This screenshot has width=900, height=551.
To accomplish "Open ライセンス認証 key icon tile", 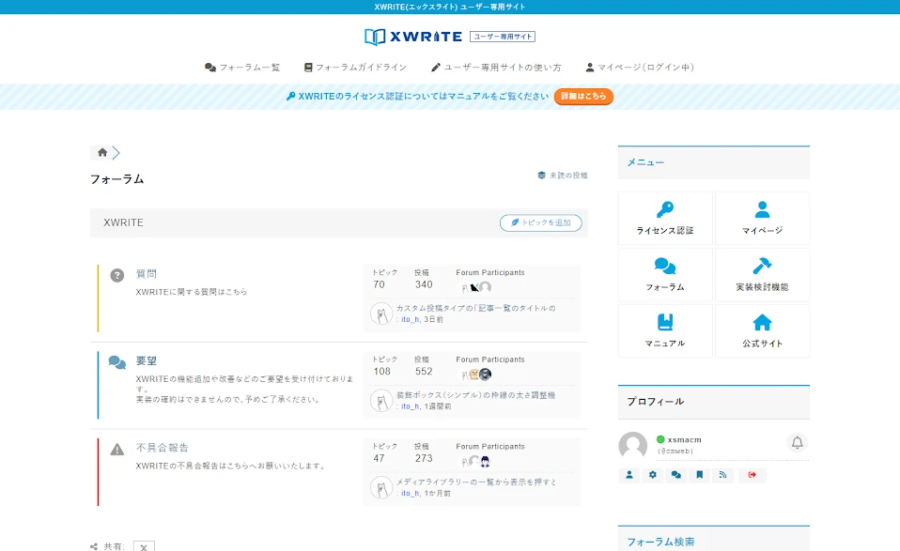I will [x=665, y=218].
